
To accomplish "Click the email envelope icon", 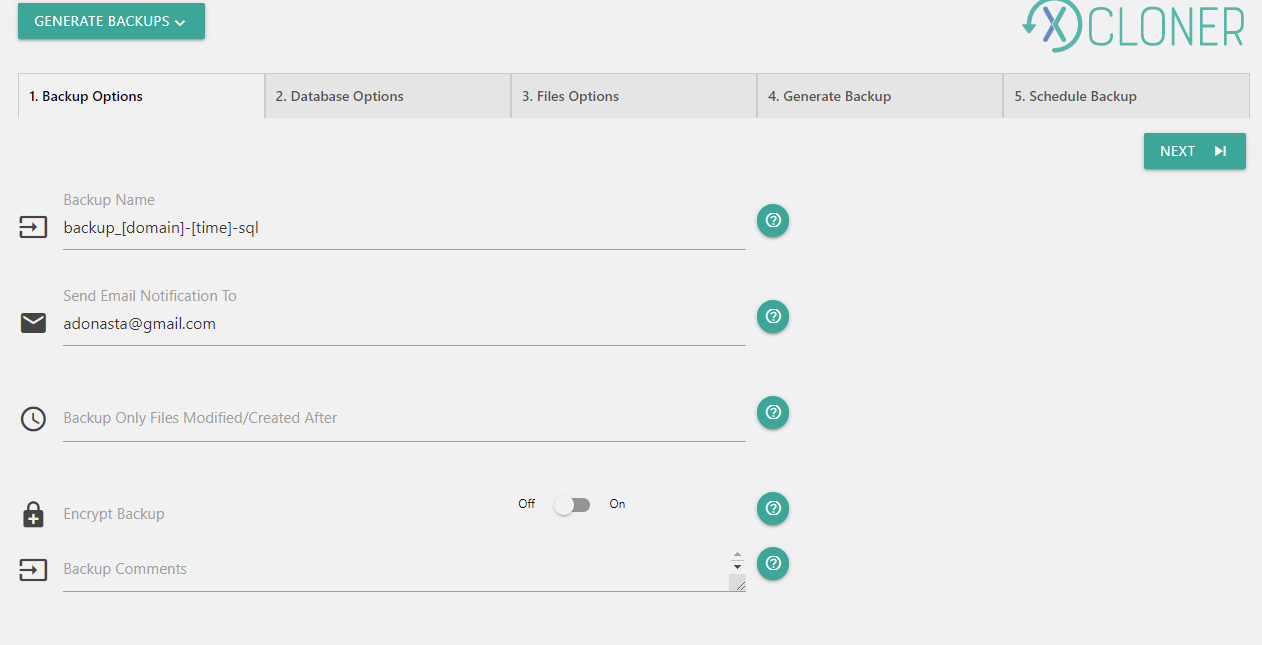I will point(33,323).
